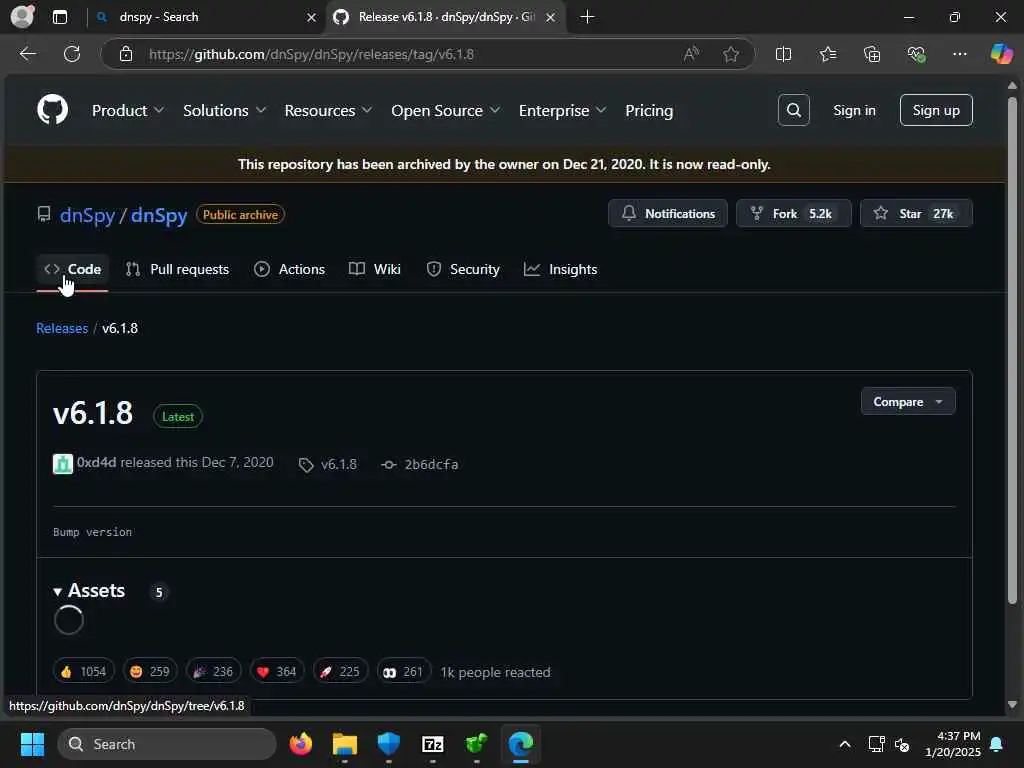Click the page vertical scrollbar thumb
1024x768 pixels.
[x=1012, y=351]
